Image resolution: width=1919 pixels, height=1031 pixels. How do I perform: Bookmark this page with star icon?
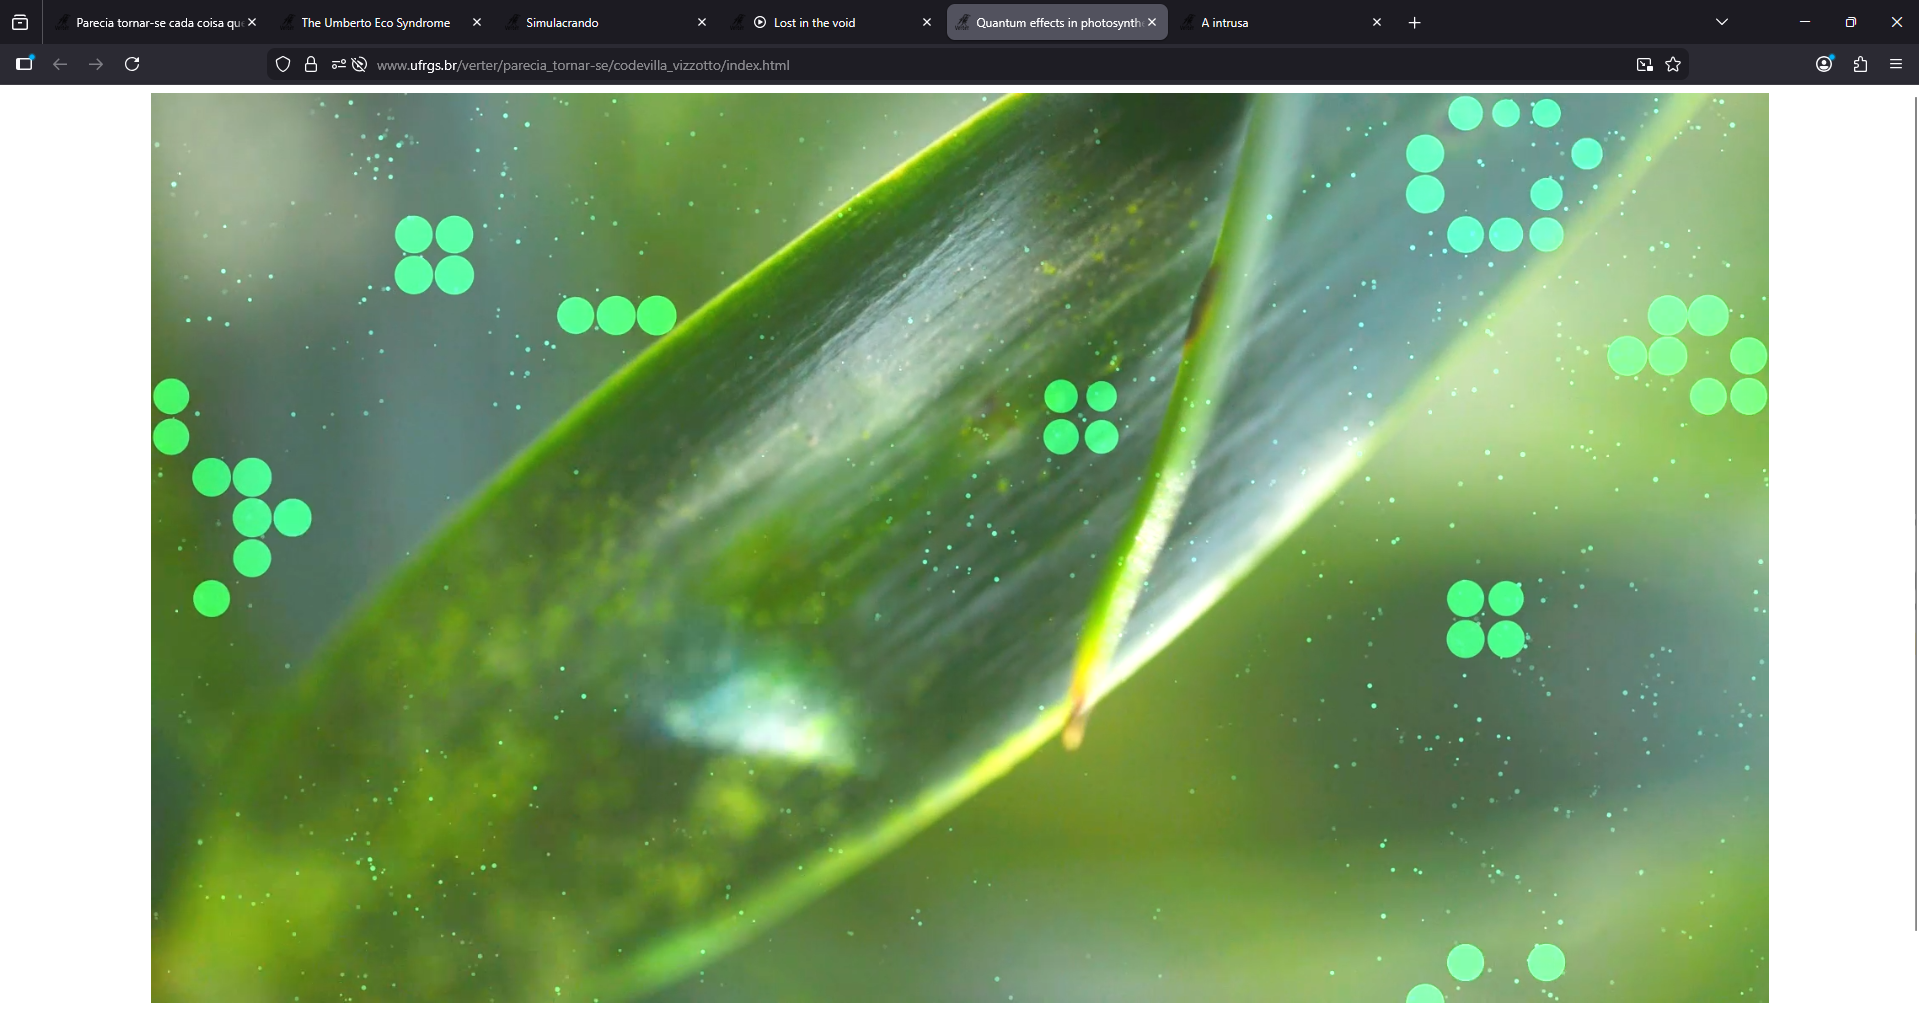pos(1673,65)
